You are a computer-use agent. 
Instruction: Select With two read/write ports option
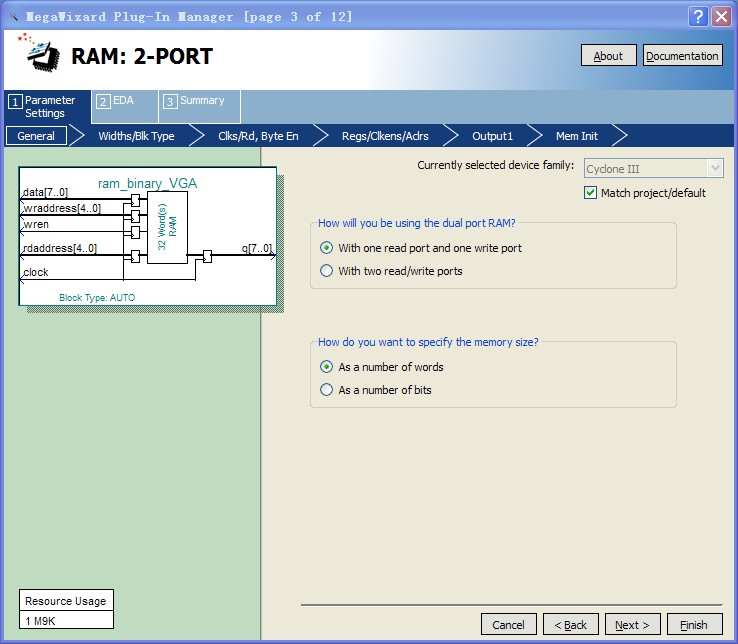pos(326,271)
